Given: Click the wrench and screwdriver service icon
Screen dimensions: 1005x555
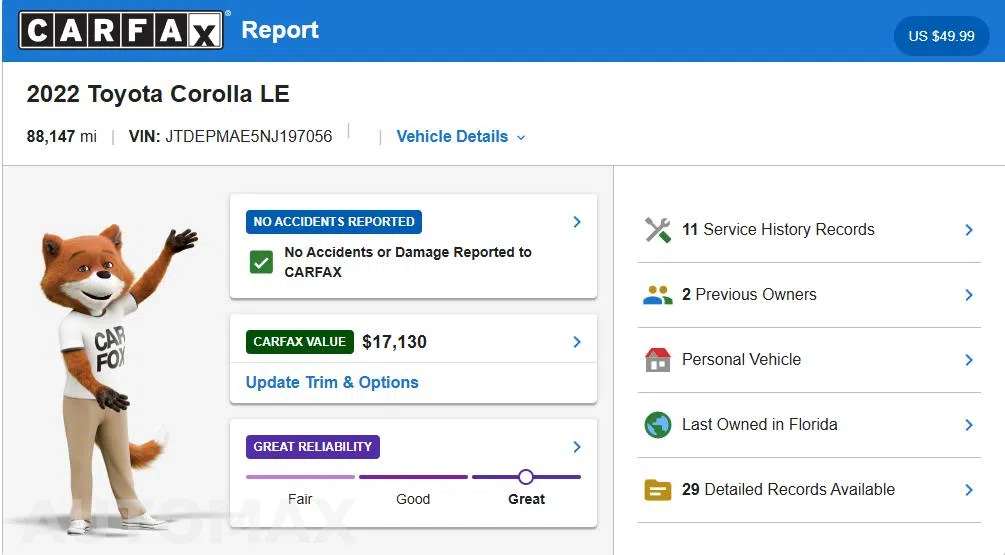Looking at the screenshot, I should (x=658, y=230).
